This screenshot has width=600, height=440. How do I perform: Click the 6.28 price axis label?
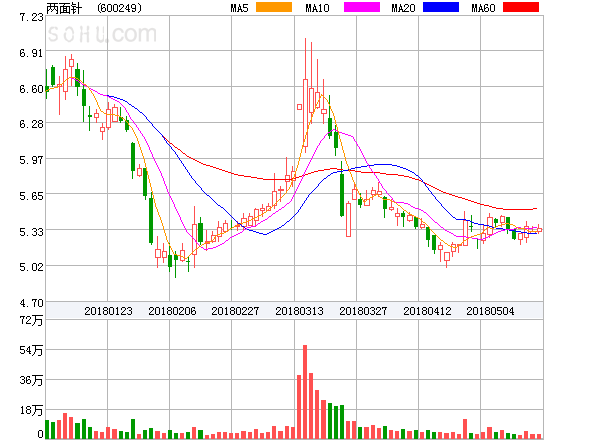pyautogui.click(x=31, y=124)
